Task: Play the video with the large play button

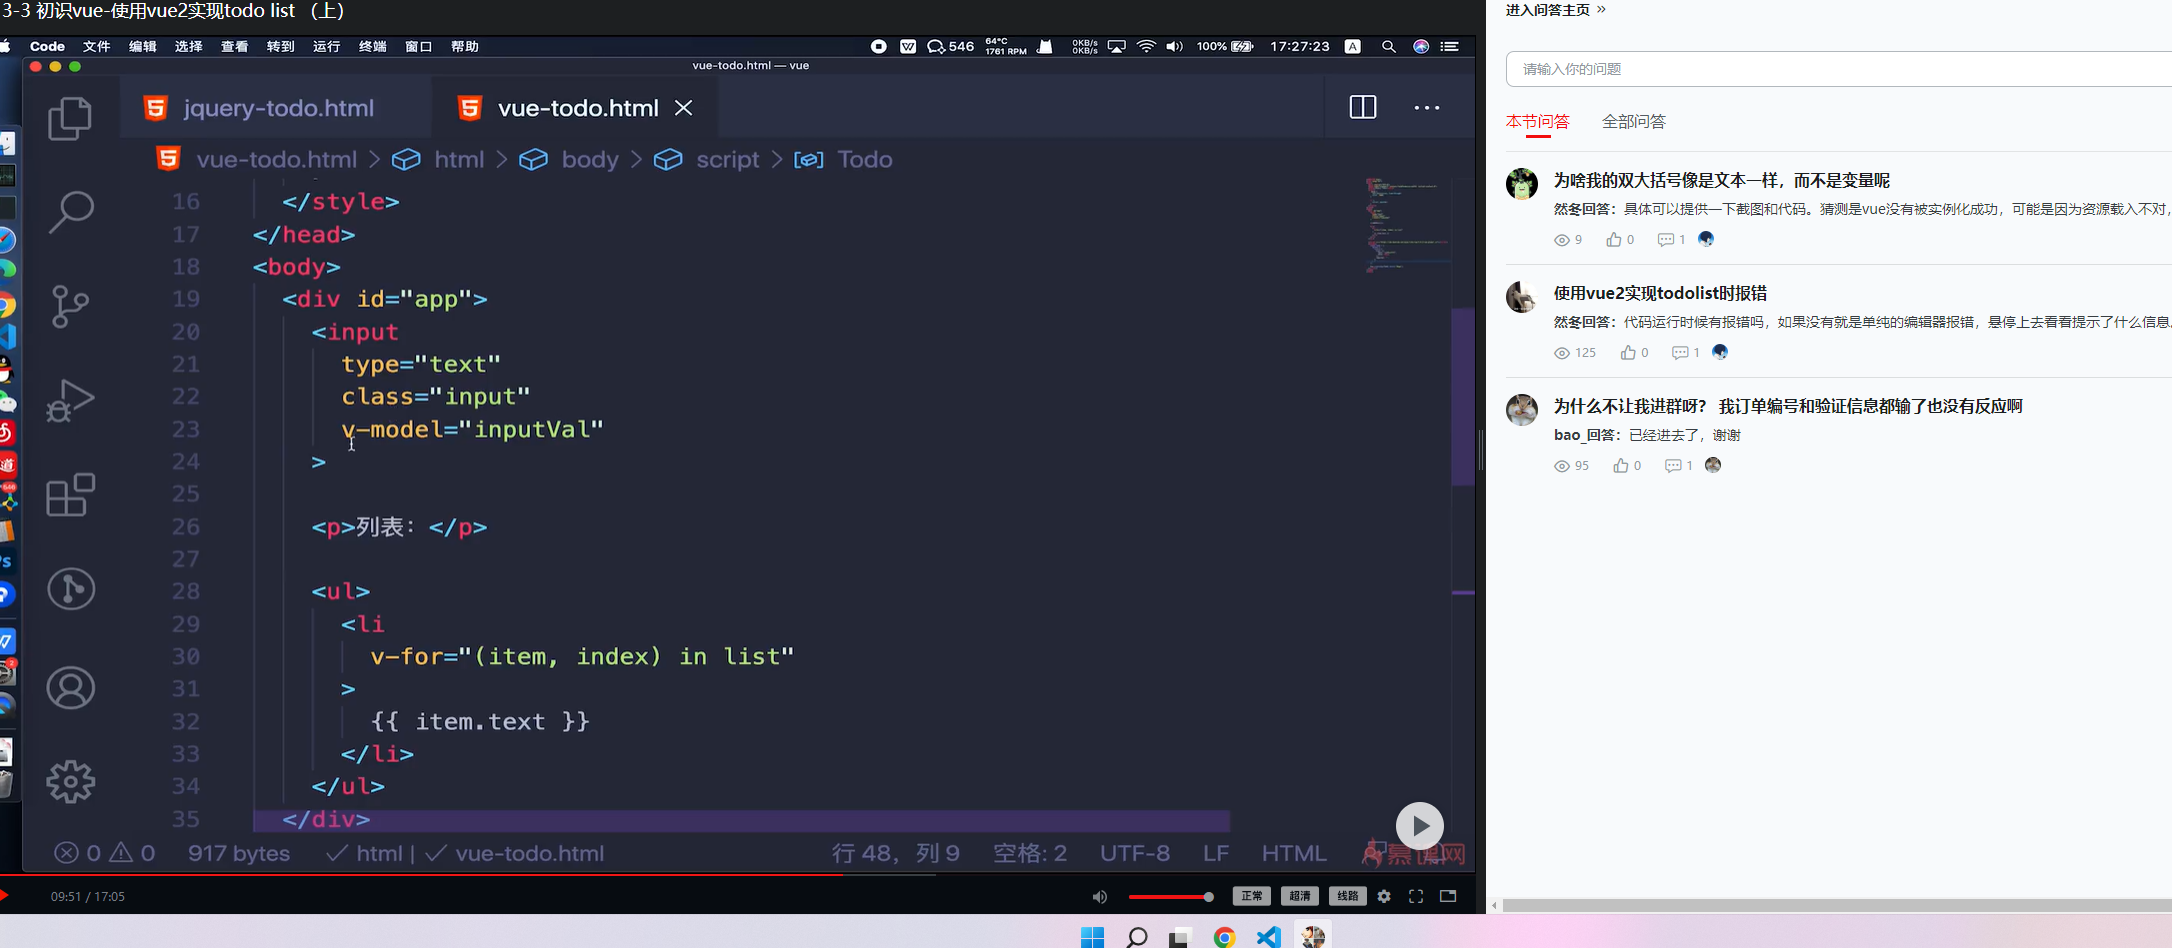Action: pyautogui.click(x=1420, y=827)
